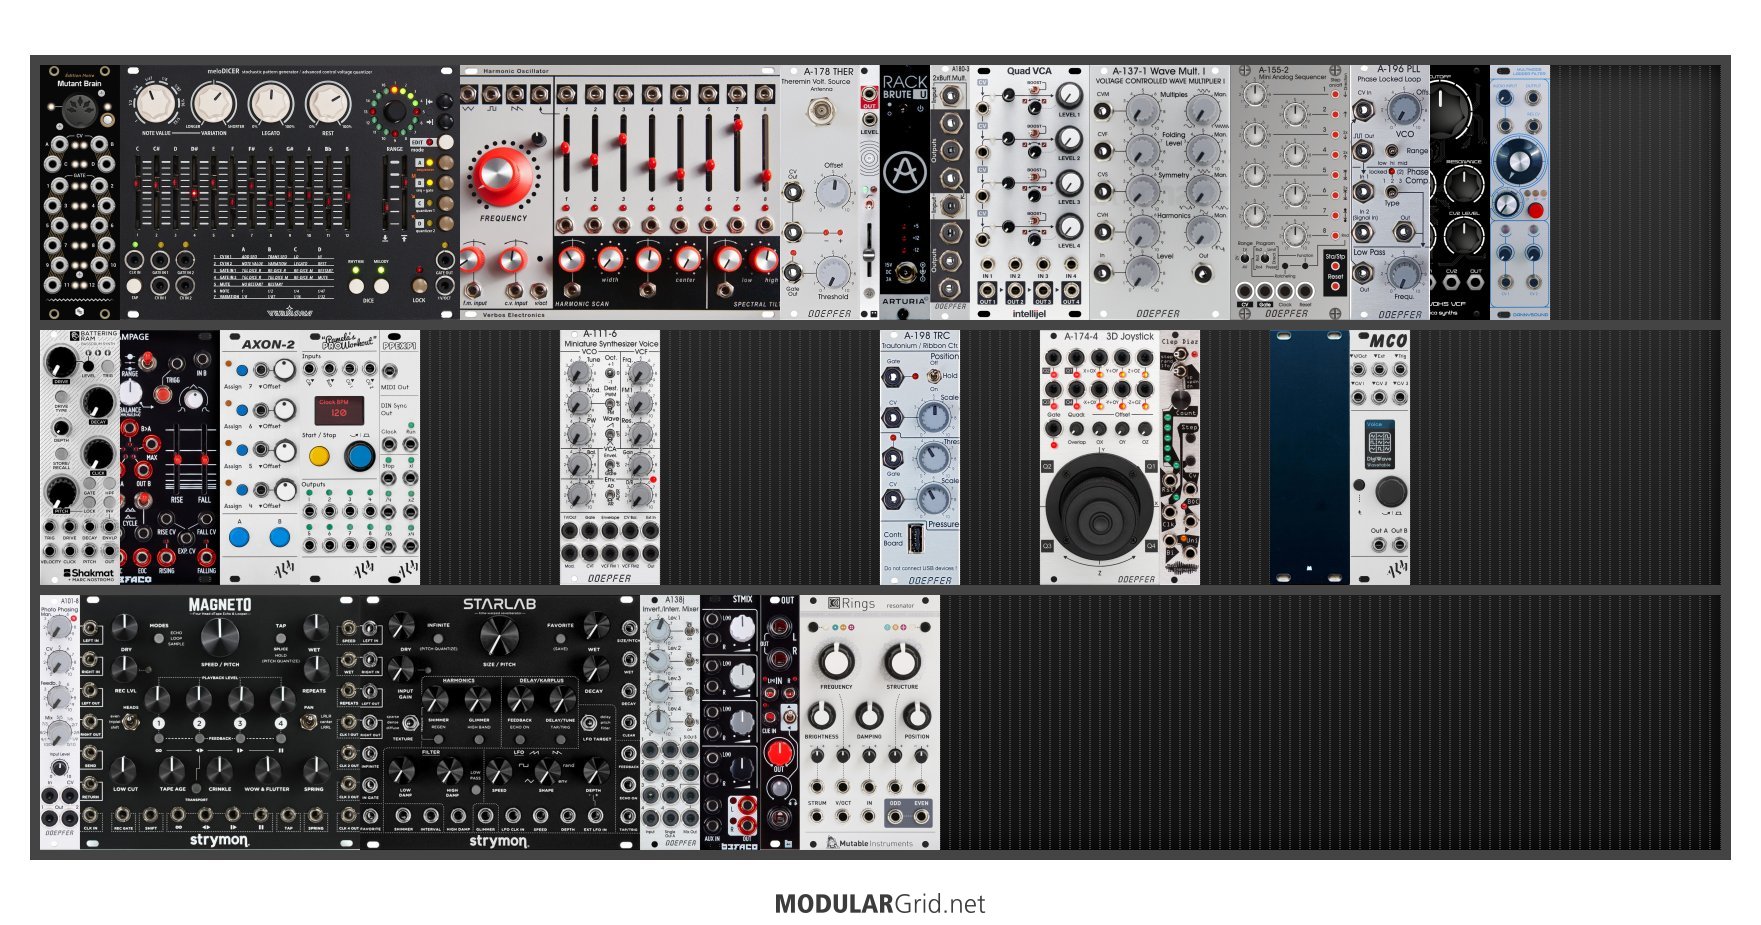The height and width of the screenshot is (925, 1761).
Task: Click the Rings Frequency knob
Action: tap(836, 660)
